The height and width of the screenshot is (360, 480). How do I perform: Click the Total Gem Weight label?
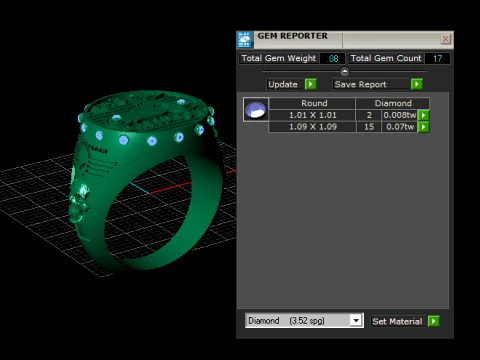[x=279, y=58]
